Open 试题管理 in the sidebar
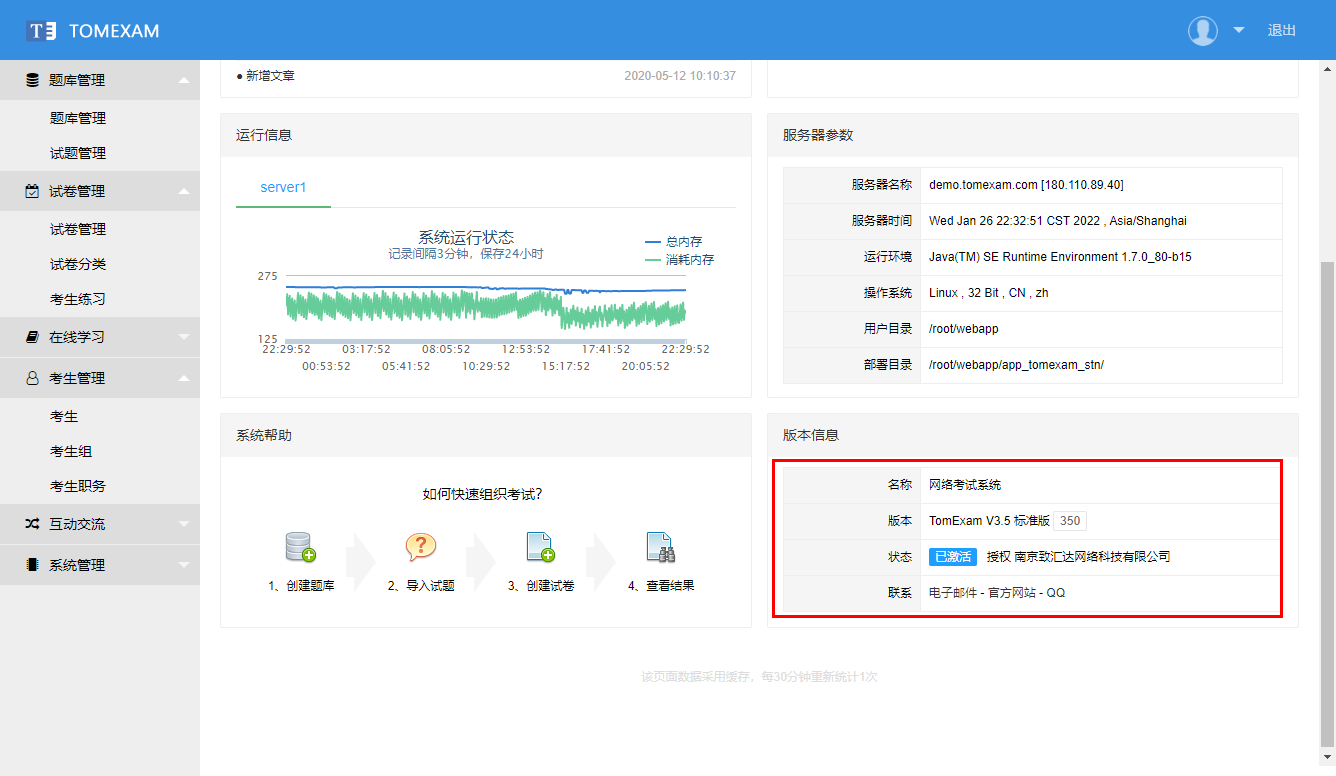Viewport: 1336px width, 776px height. pyautogui.click(x=78, y=153)
